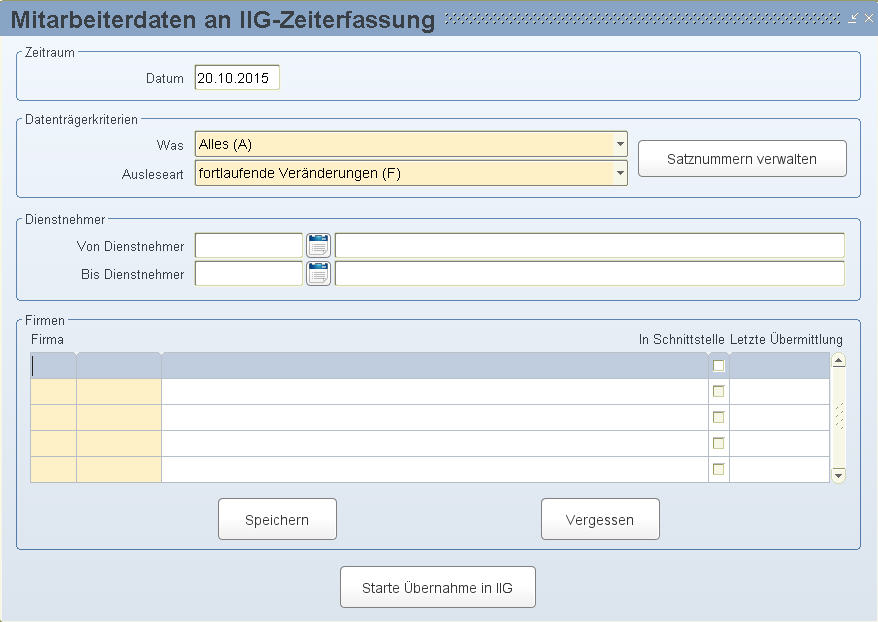This screenshot has height=622, width=878.
Task: Click the Satznummern verwalten button
Action: (742, 159)
